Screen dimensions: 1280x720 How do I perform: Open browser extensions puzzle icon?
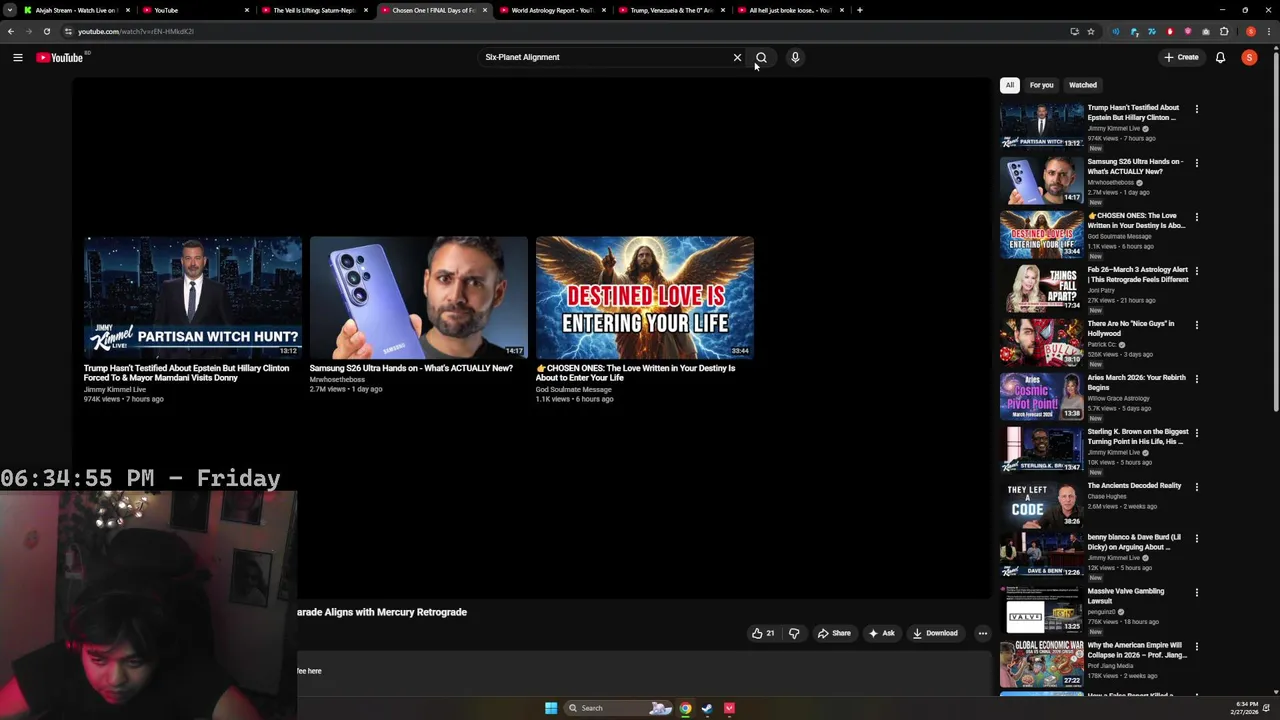pyautogui.click(x=1224, y=31)
